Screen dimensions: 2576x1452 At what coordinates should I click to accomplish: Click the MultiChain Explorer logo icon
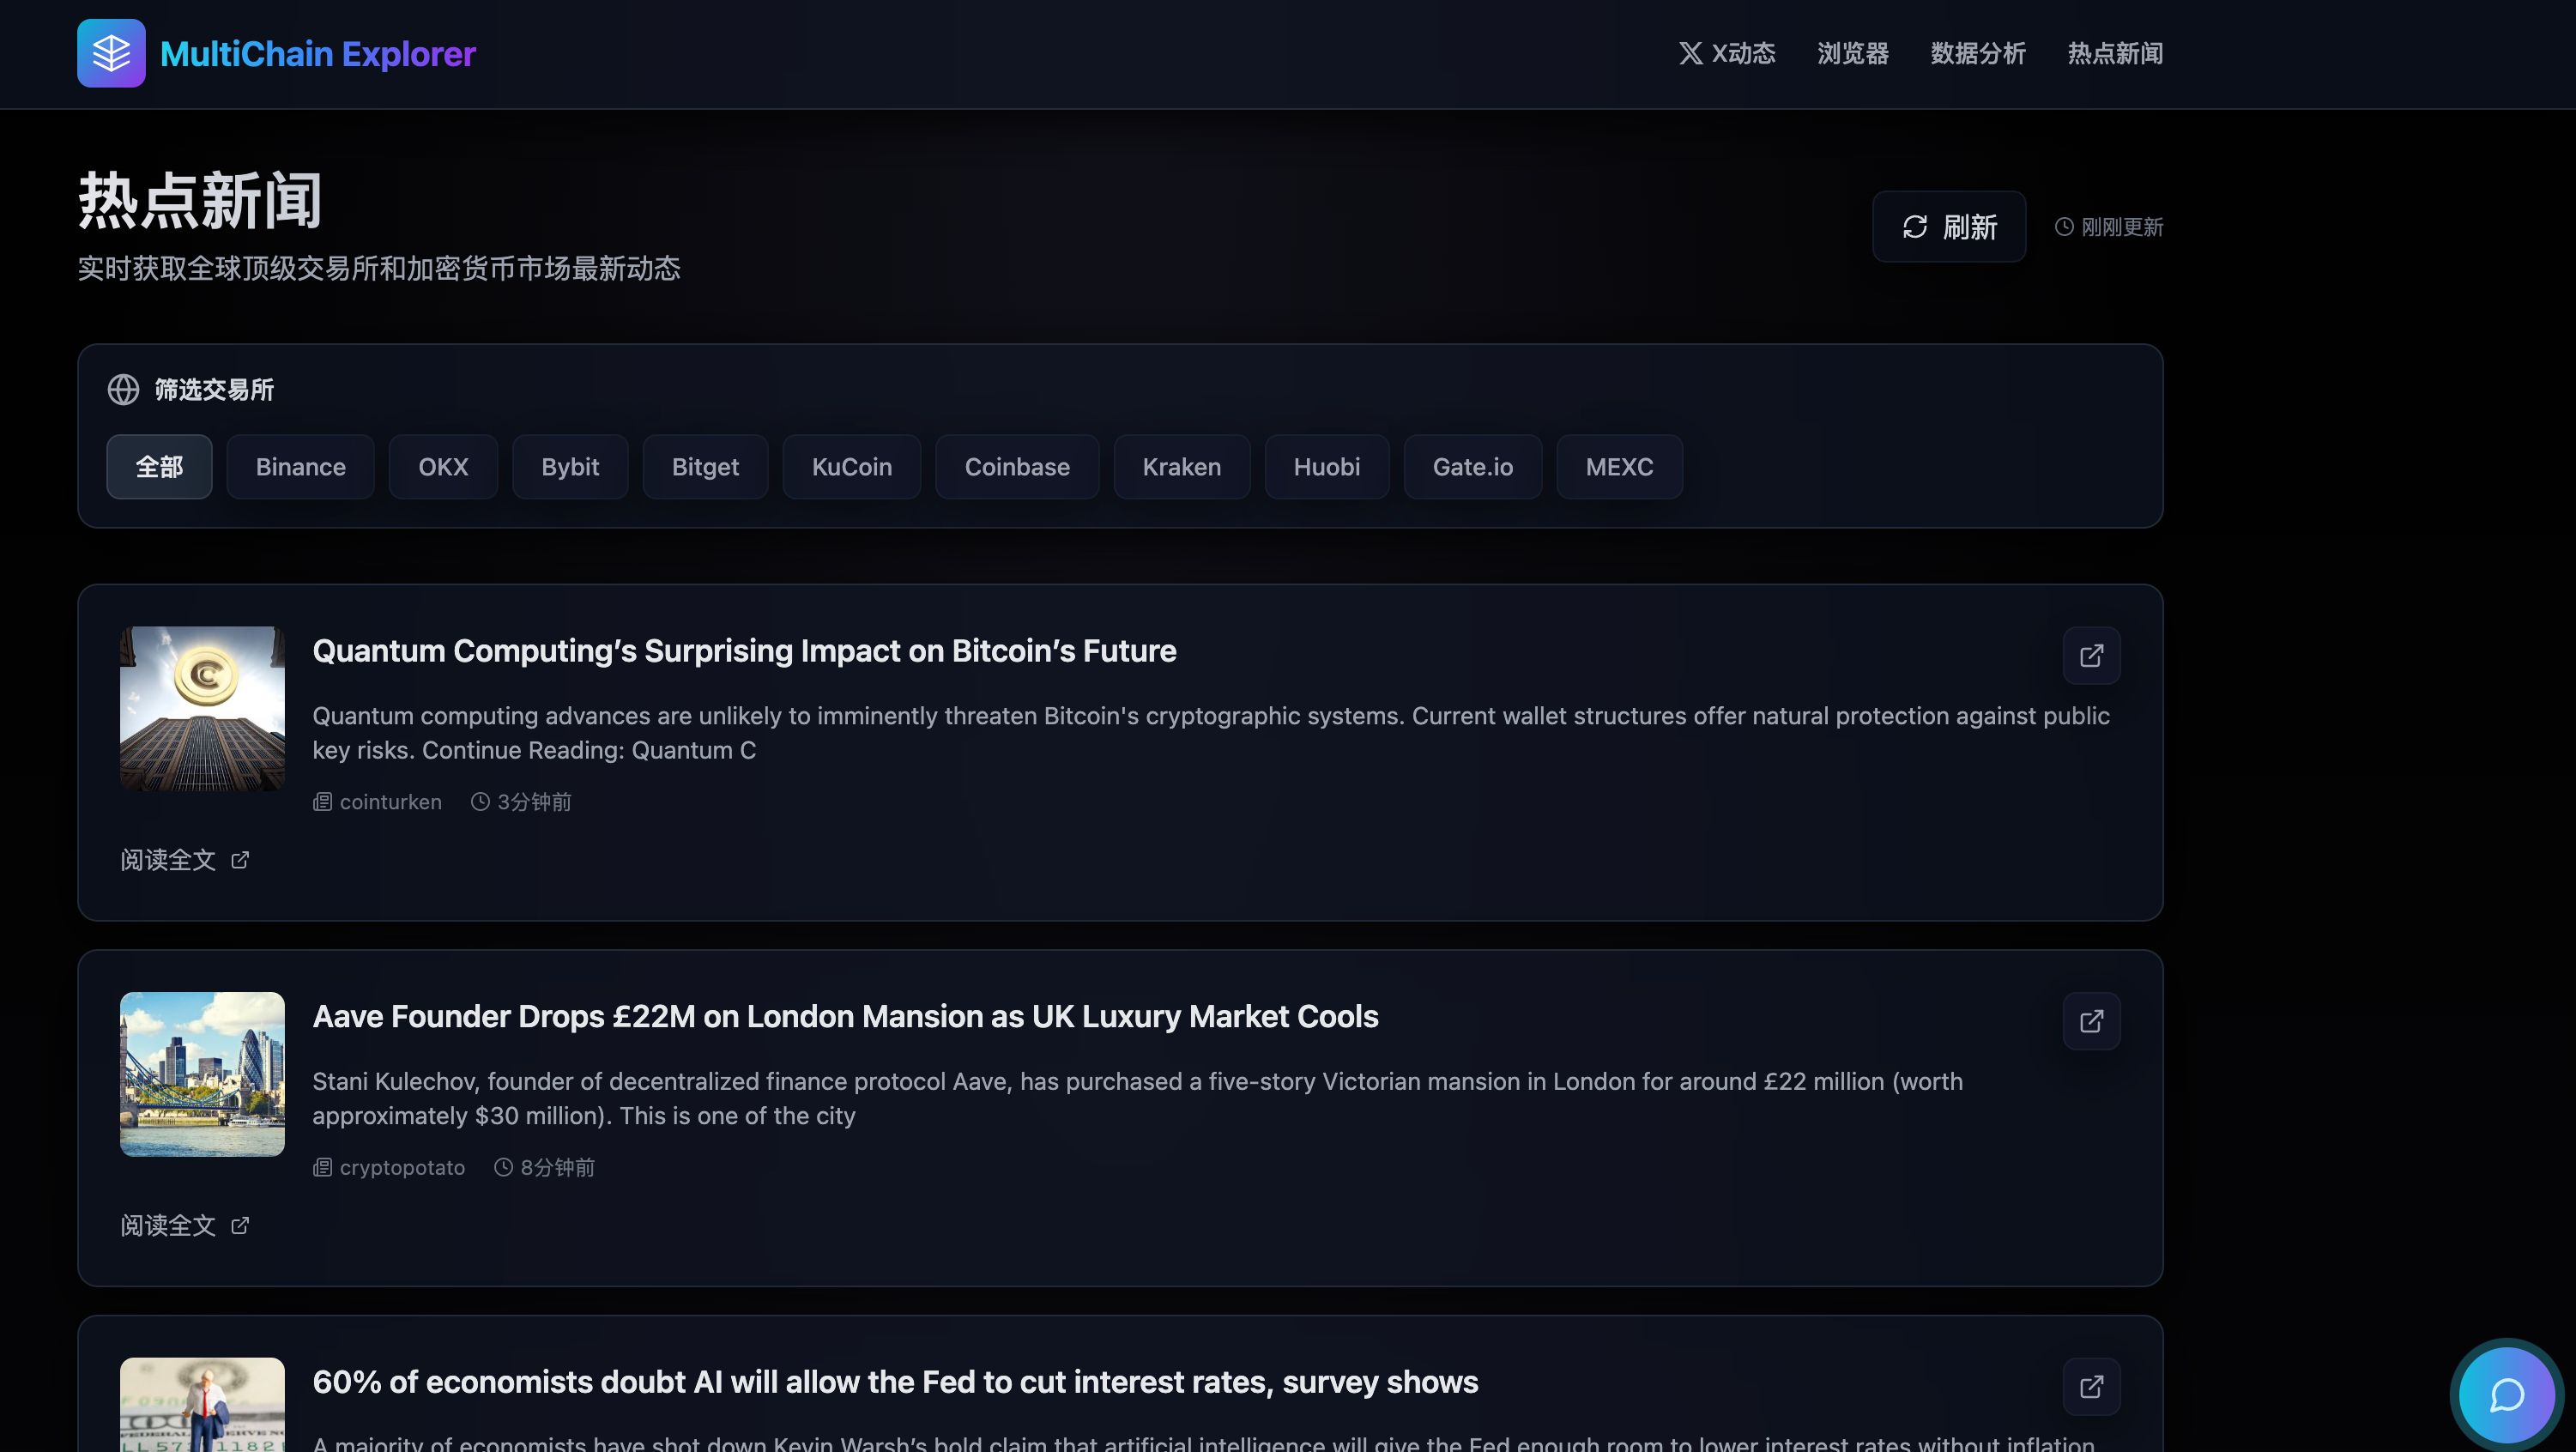tap(111, 53)
